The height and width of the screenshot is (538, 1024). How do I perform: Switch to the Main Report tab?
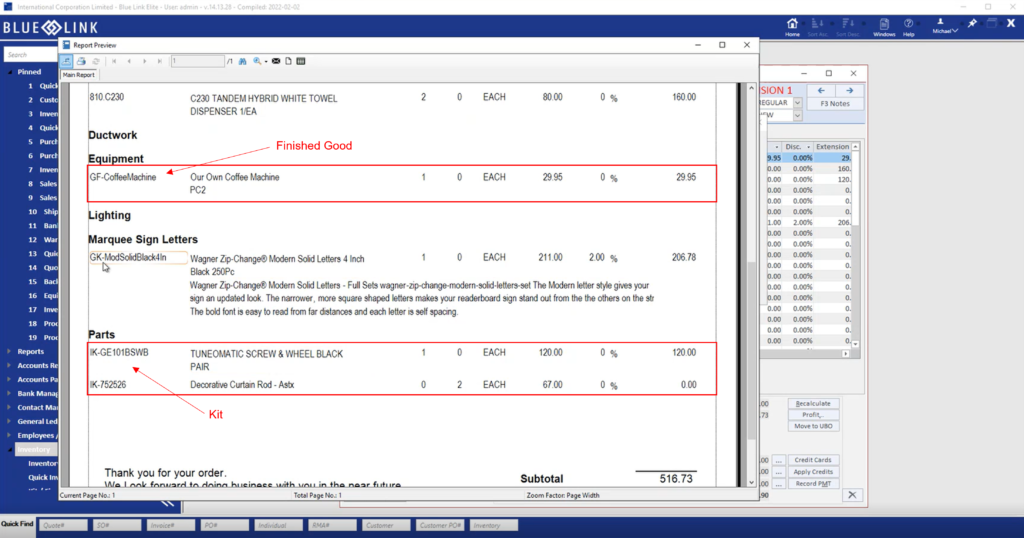[80, 75]
